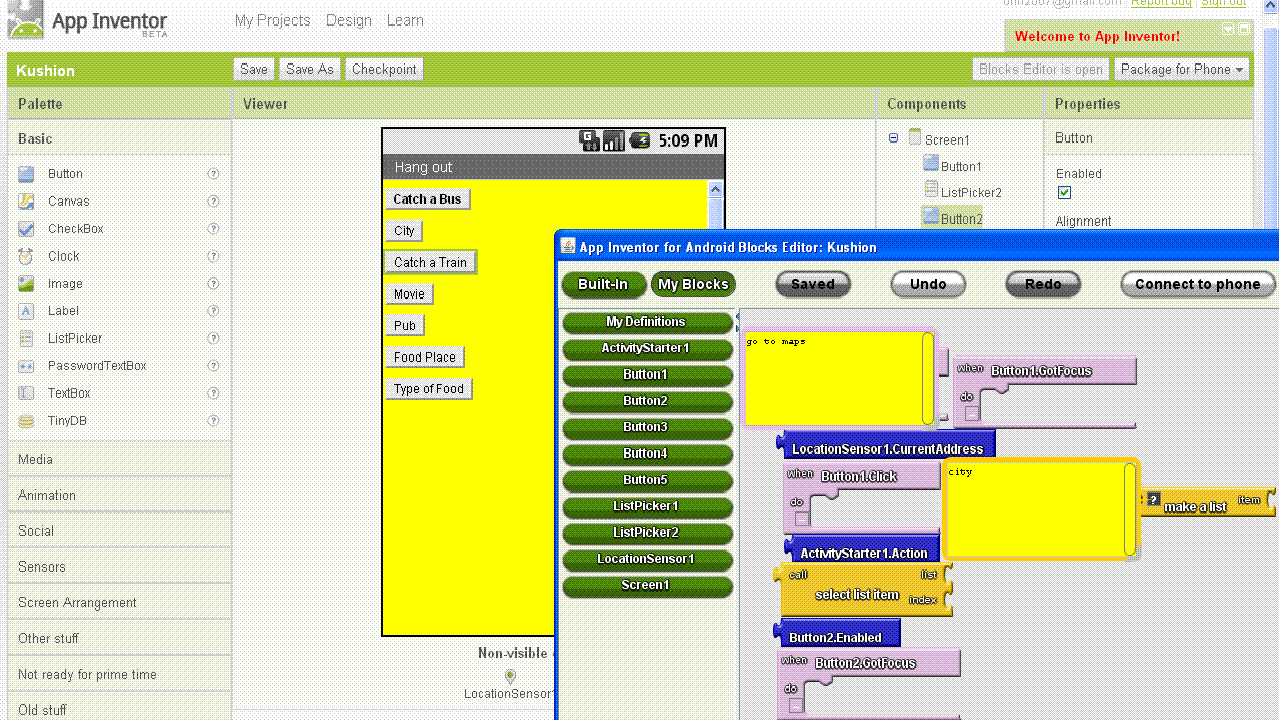Image resolution: width=1280 pixels, height=720 pixels.
Task: Click the TinyDB palette icon
Action: tap(27, 421)
